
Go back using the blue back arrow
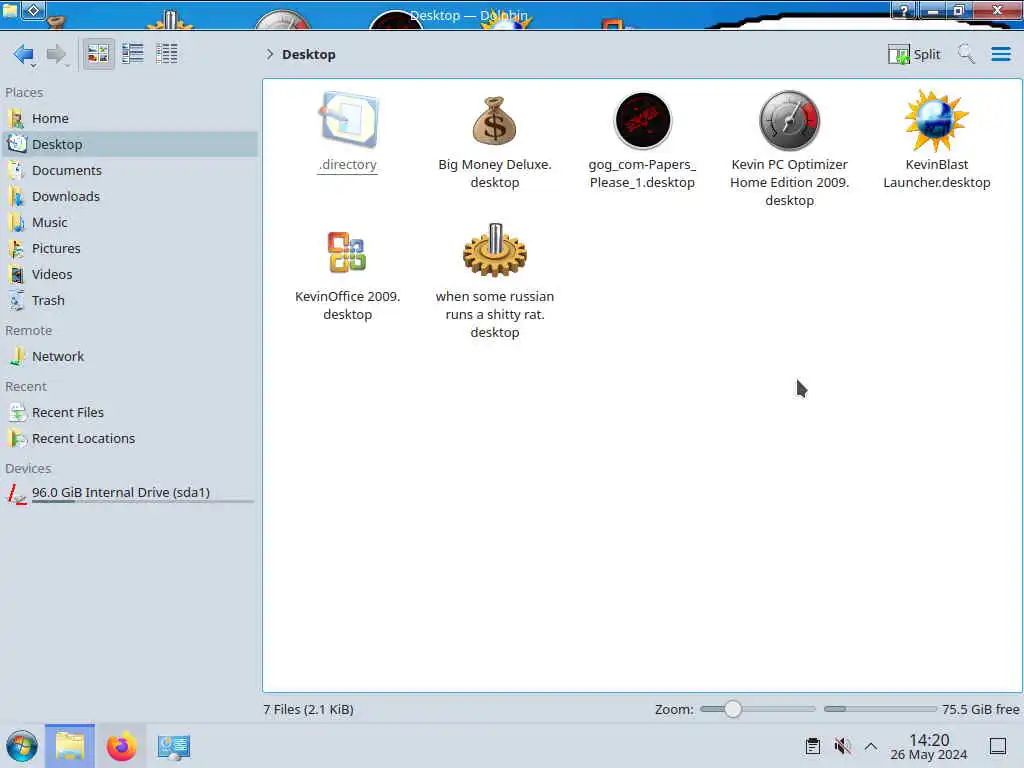[x=24, y=54]
